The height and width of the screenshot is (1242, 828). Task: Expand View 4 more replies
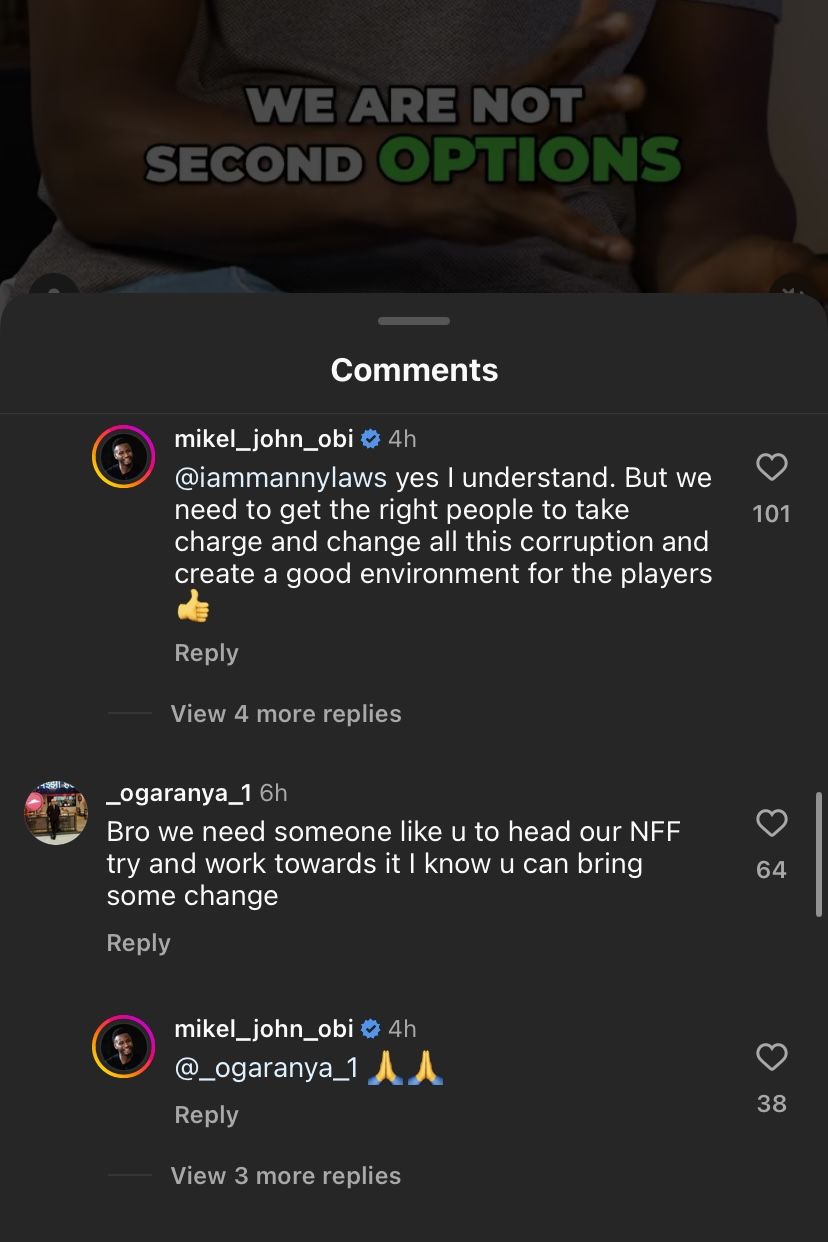[x=286, y=713]
